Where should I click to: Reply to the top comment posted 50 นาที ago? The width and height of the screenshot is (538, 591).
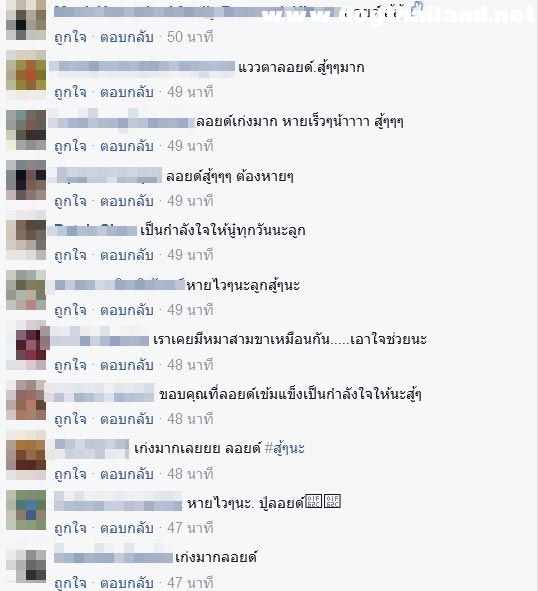coord(127,37)
